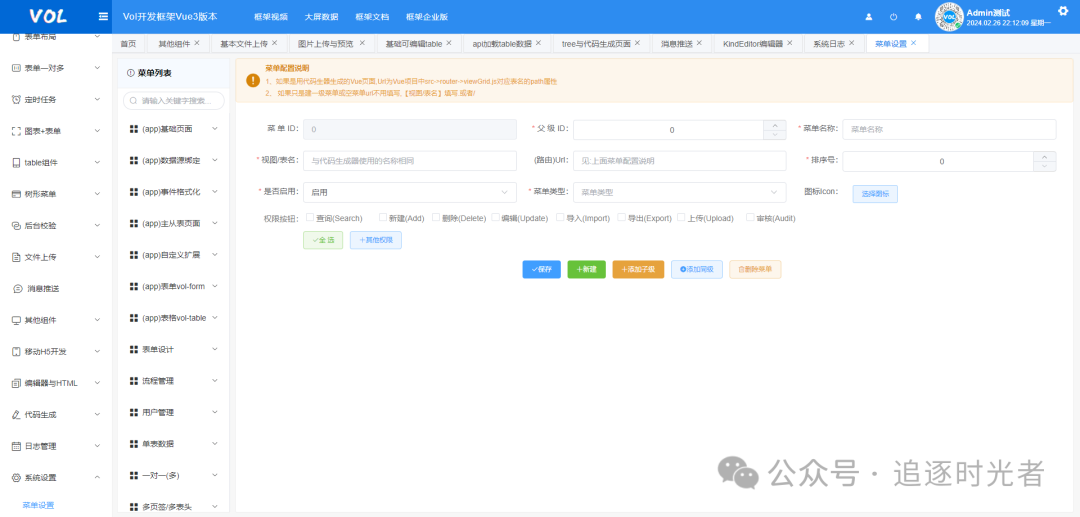The width and height of the screenshot is (1080, 517).
Task: Expand (app)事件格式化 in menu list
Action: pyautogui.click(x=215, y=192)
